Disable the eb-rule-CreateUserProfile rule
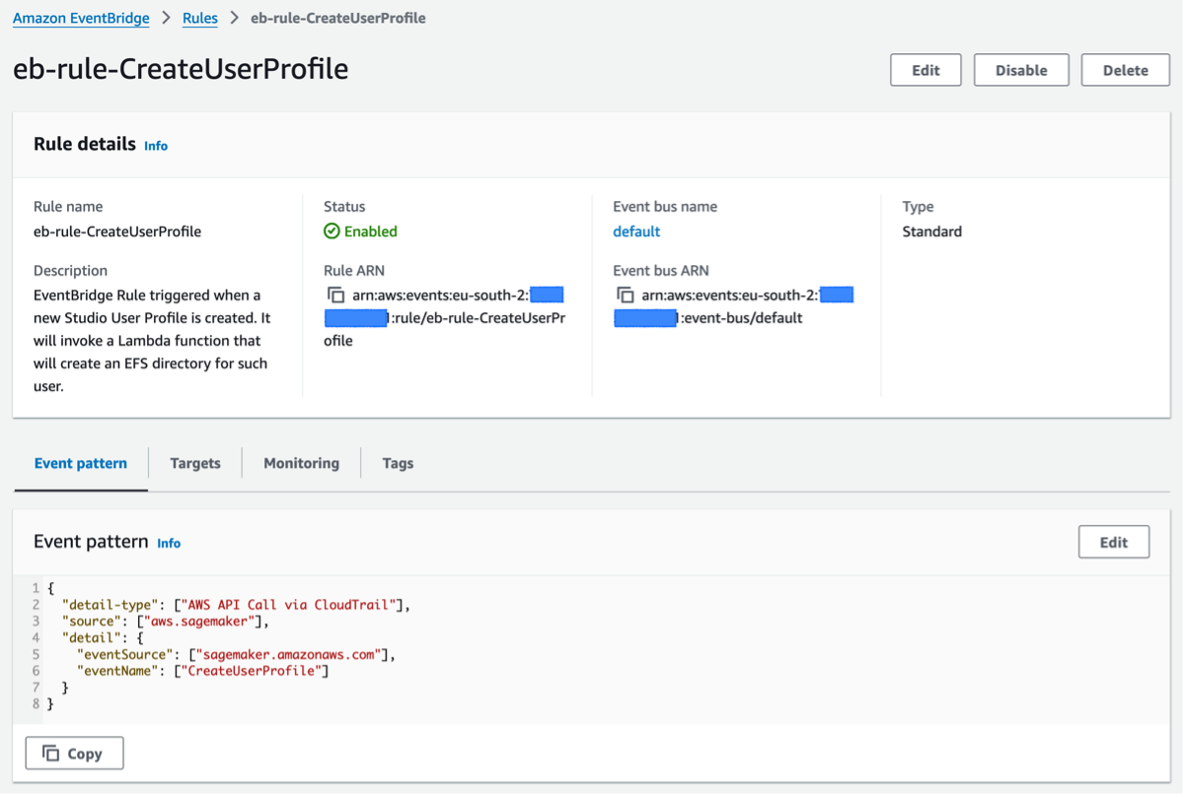 pyautogui.click(x=1021, y=70)
